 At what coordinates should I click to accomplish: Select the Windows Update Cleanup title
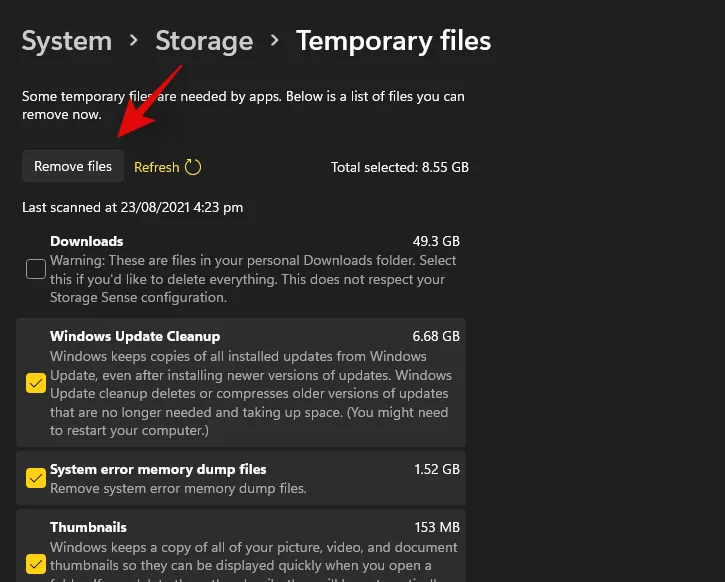pos(135,336)
